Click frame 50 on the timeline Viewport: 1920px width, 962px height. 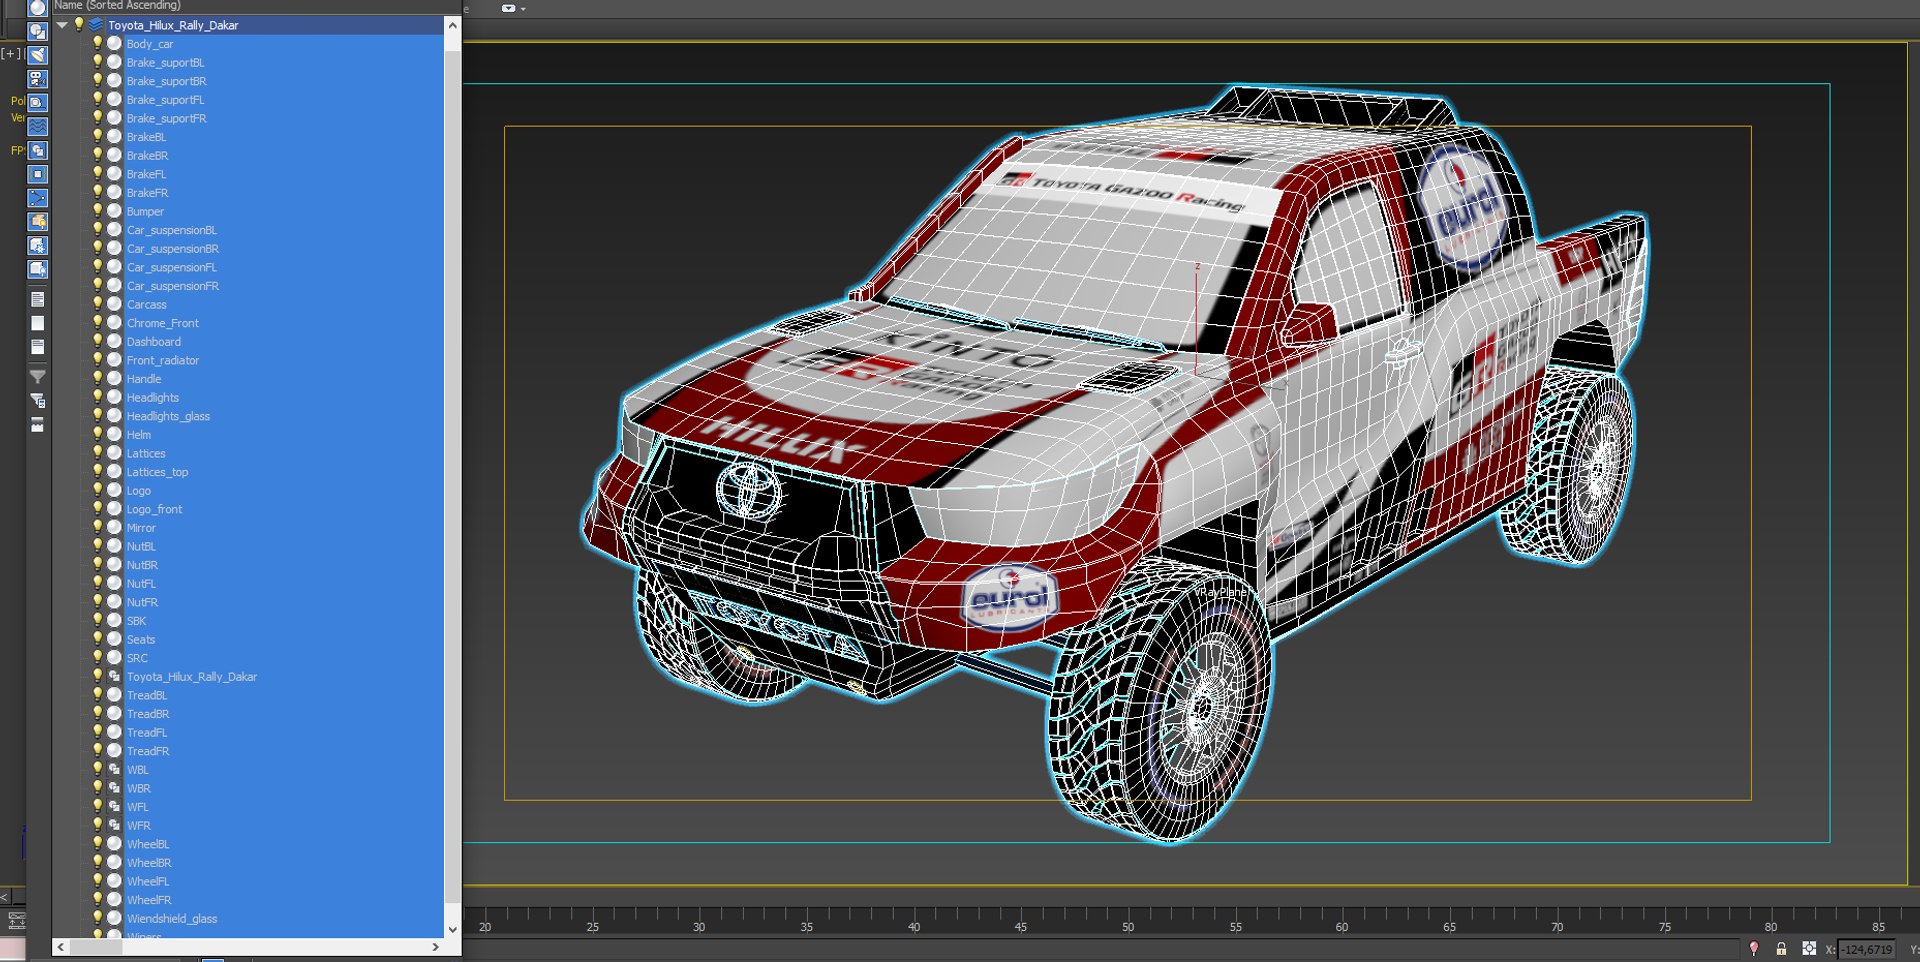tap(1127, 927)
